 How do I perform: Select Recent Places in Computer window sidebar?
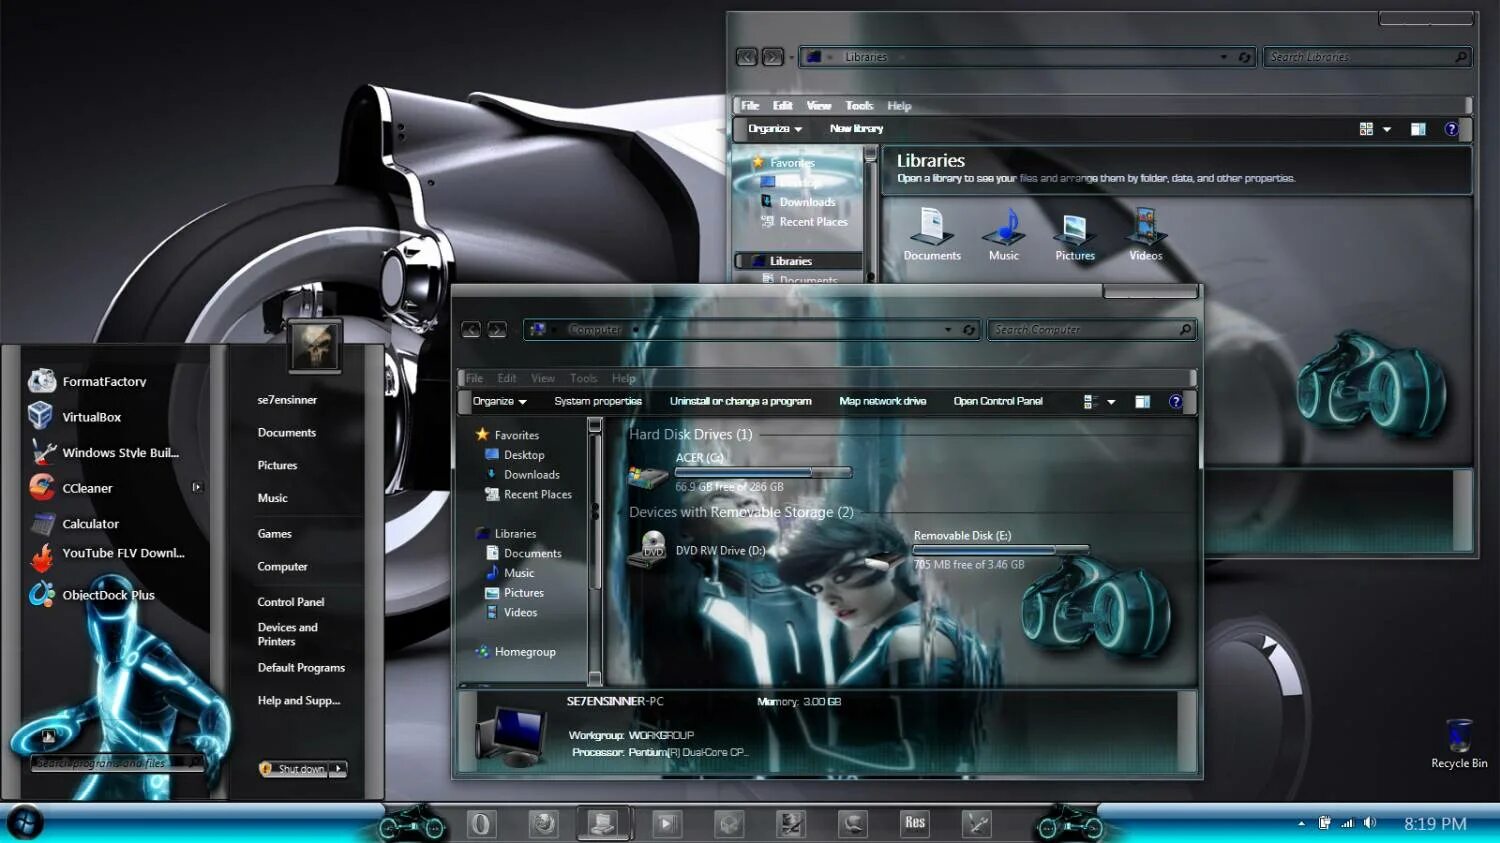(x=528, y=494)
